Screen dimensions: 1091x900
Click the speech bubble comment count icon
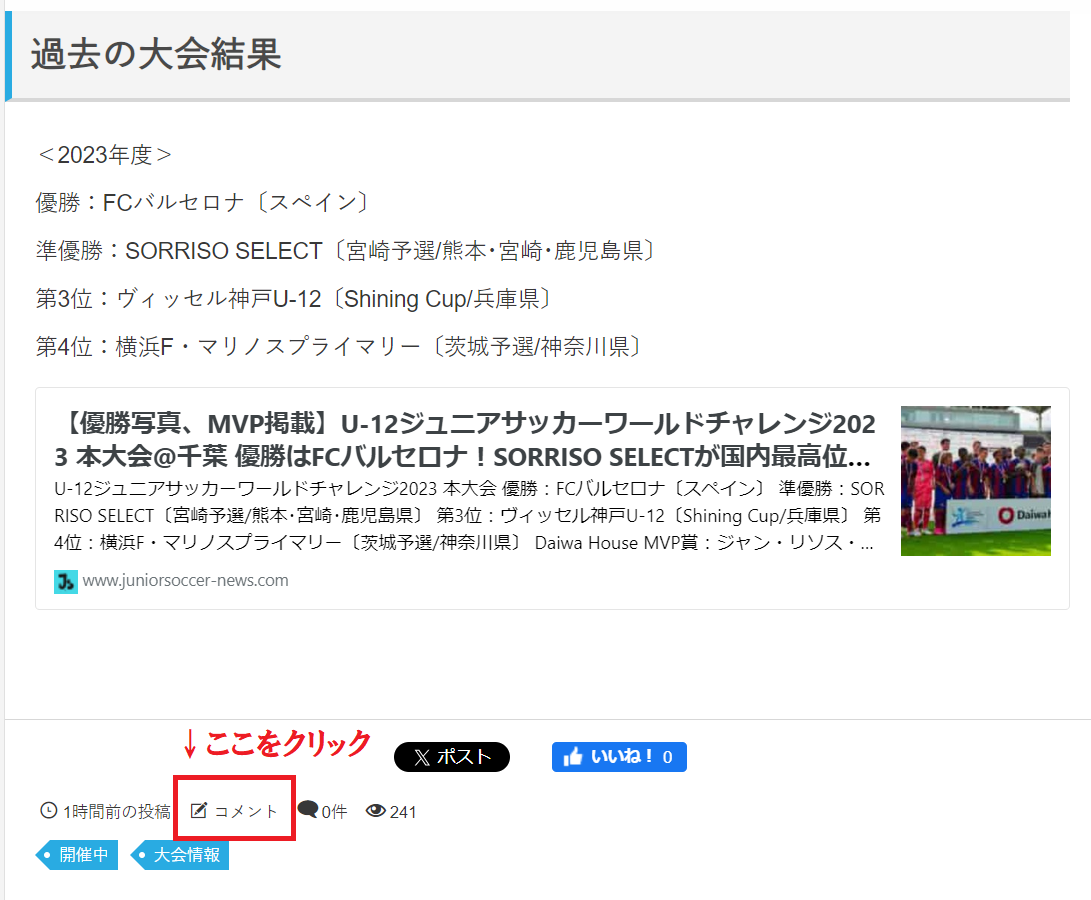308,809
